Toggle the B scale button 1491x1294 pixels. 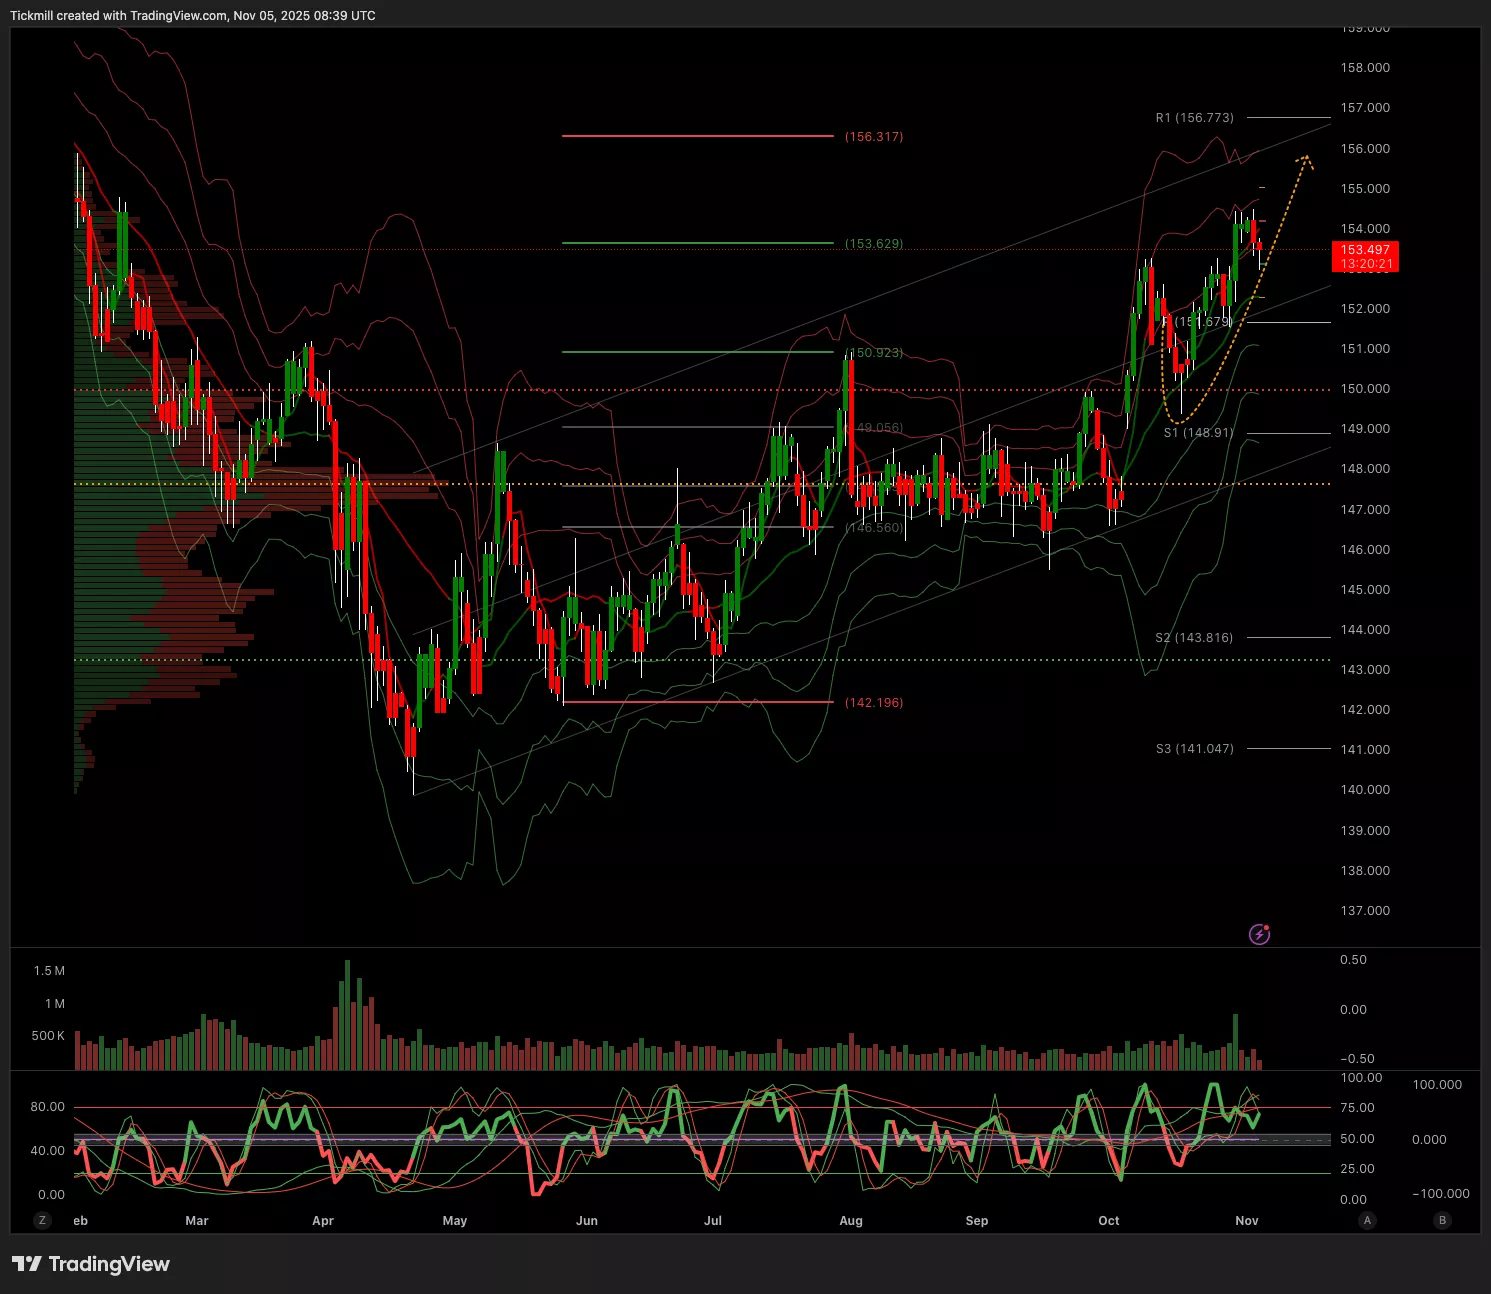(1442, 1220)
